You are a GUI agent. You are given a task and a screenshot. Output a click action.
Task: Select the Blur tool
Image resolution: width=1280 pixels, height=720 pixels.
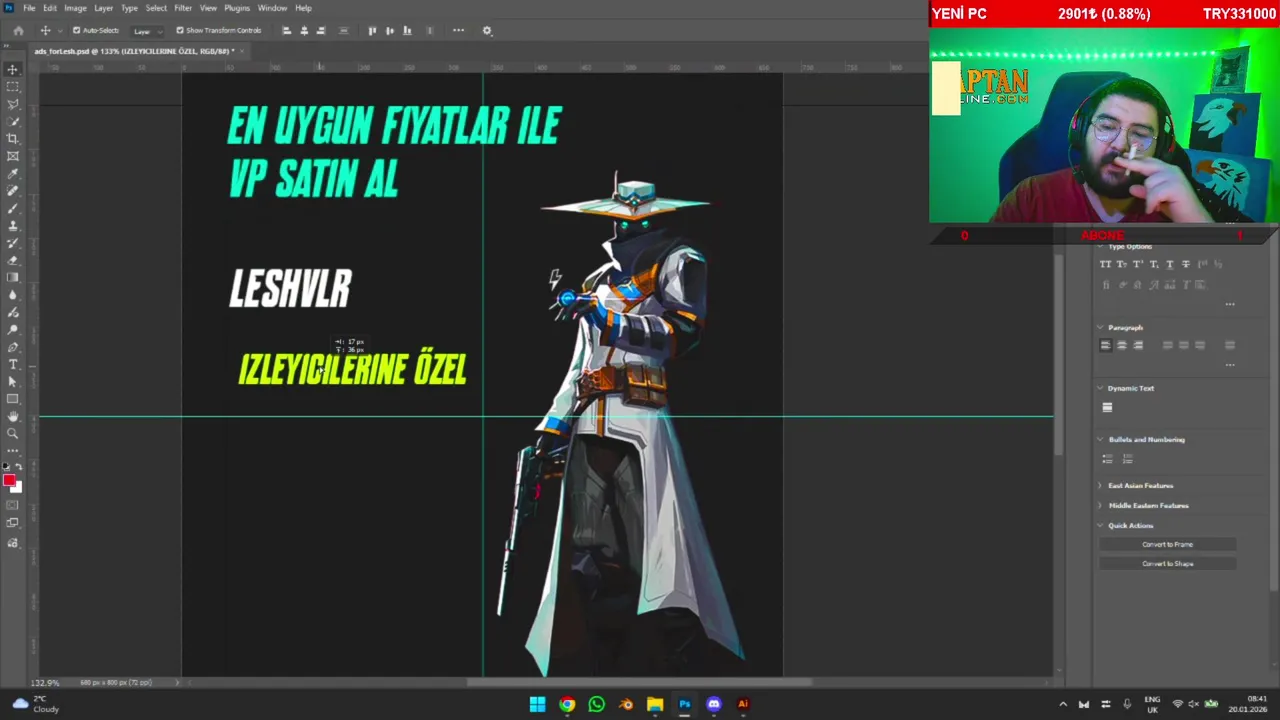click(13, 295)
